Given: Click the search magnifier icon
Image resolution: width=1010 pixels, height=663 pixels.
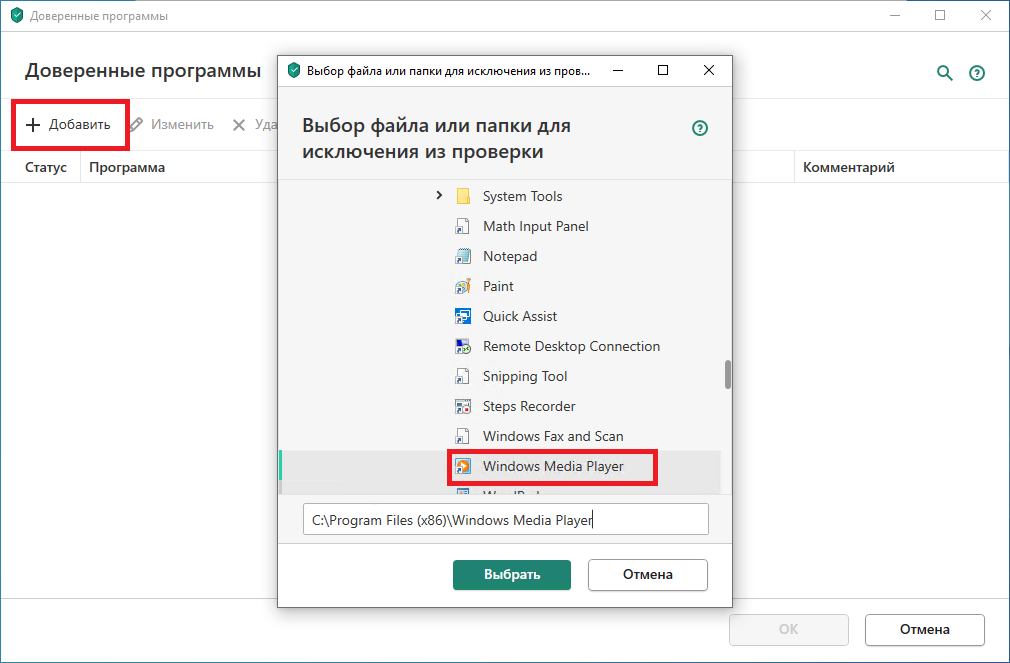Looking at the screenshot, I should 944,72.
